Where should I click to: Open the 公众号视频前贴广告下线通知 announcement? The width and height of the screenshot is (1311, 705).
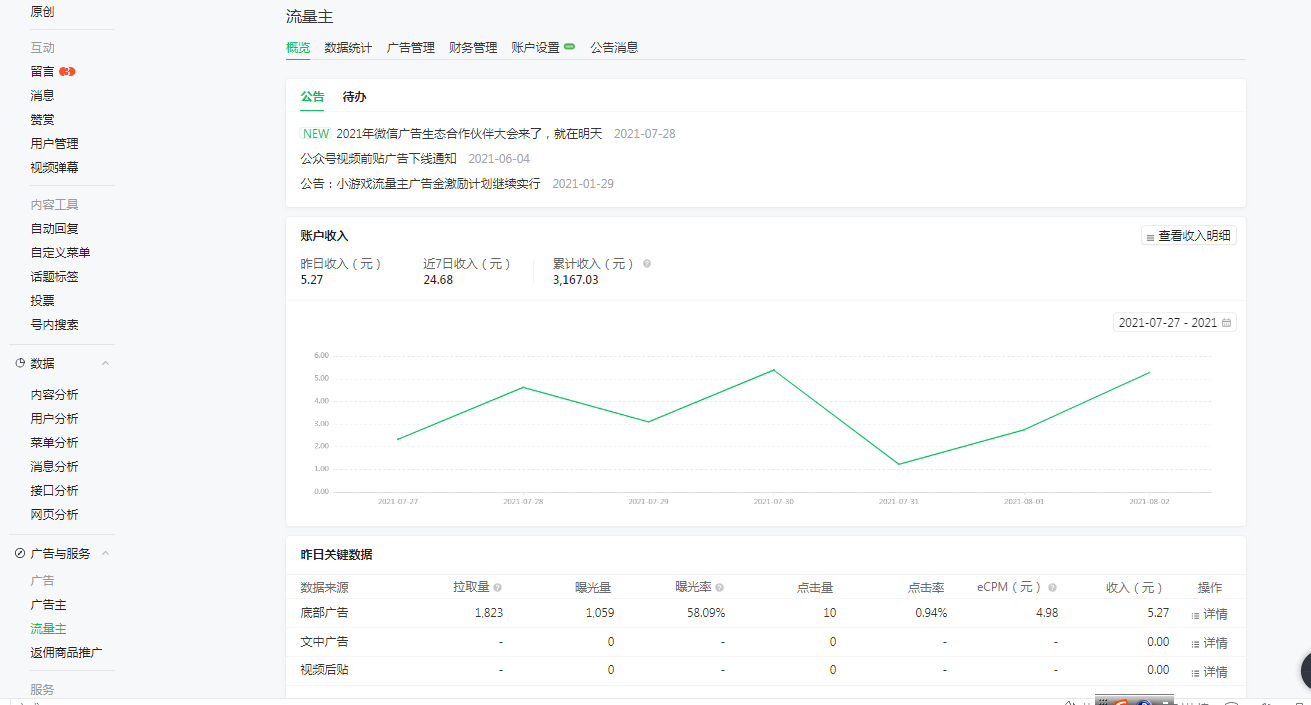tap(378, 158)
